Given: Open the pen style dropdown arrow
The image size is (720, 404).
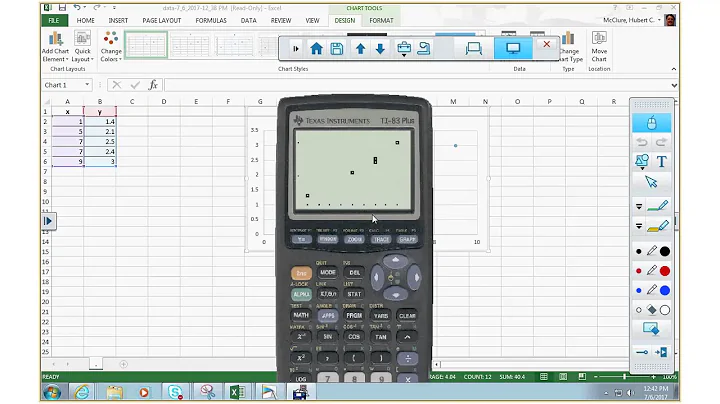Looking at the screenshot, I should coord(639,207).
